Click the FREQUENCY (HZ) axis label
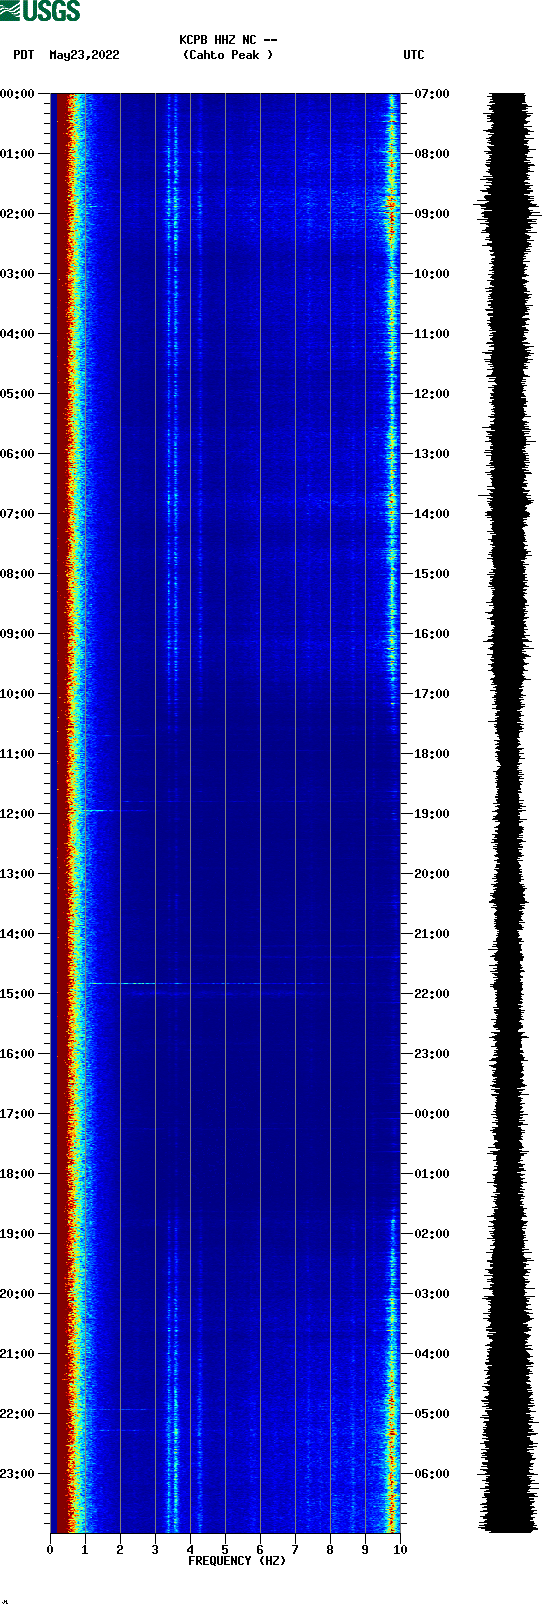Viewport: 552px width, 1613px height. [237, 1561]
